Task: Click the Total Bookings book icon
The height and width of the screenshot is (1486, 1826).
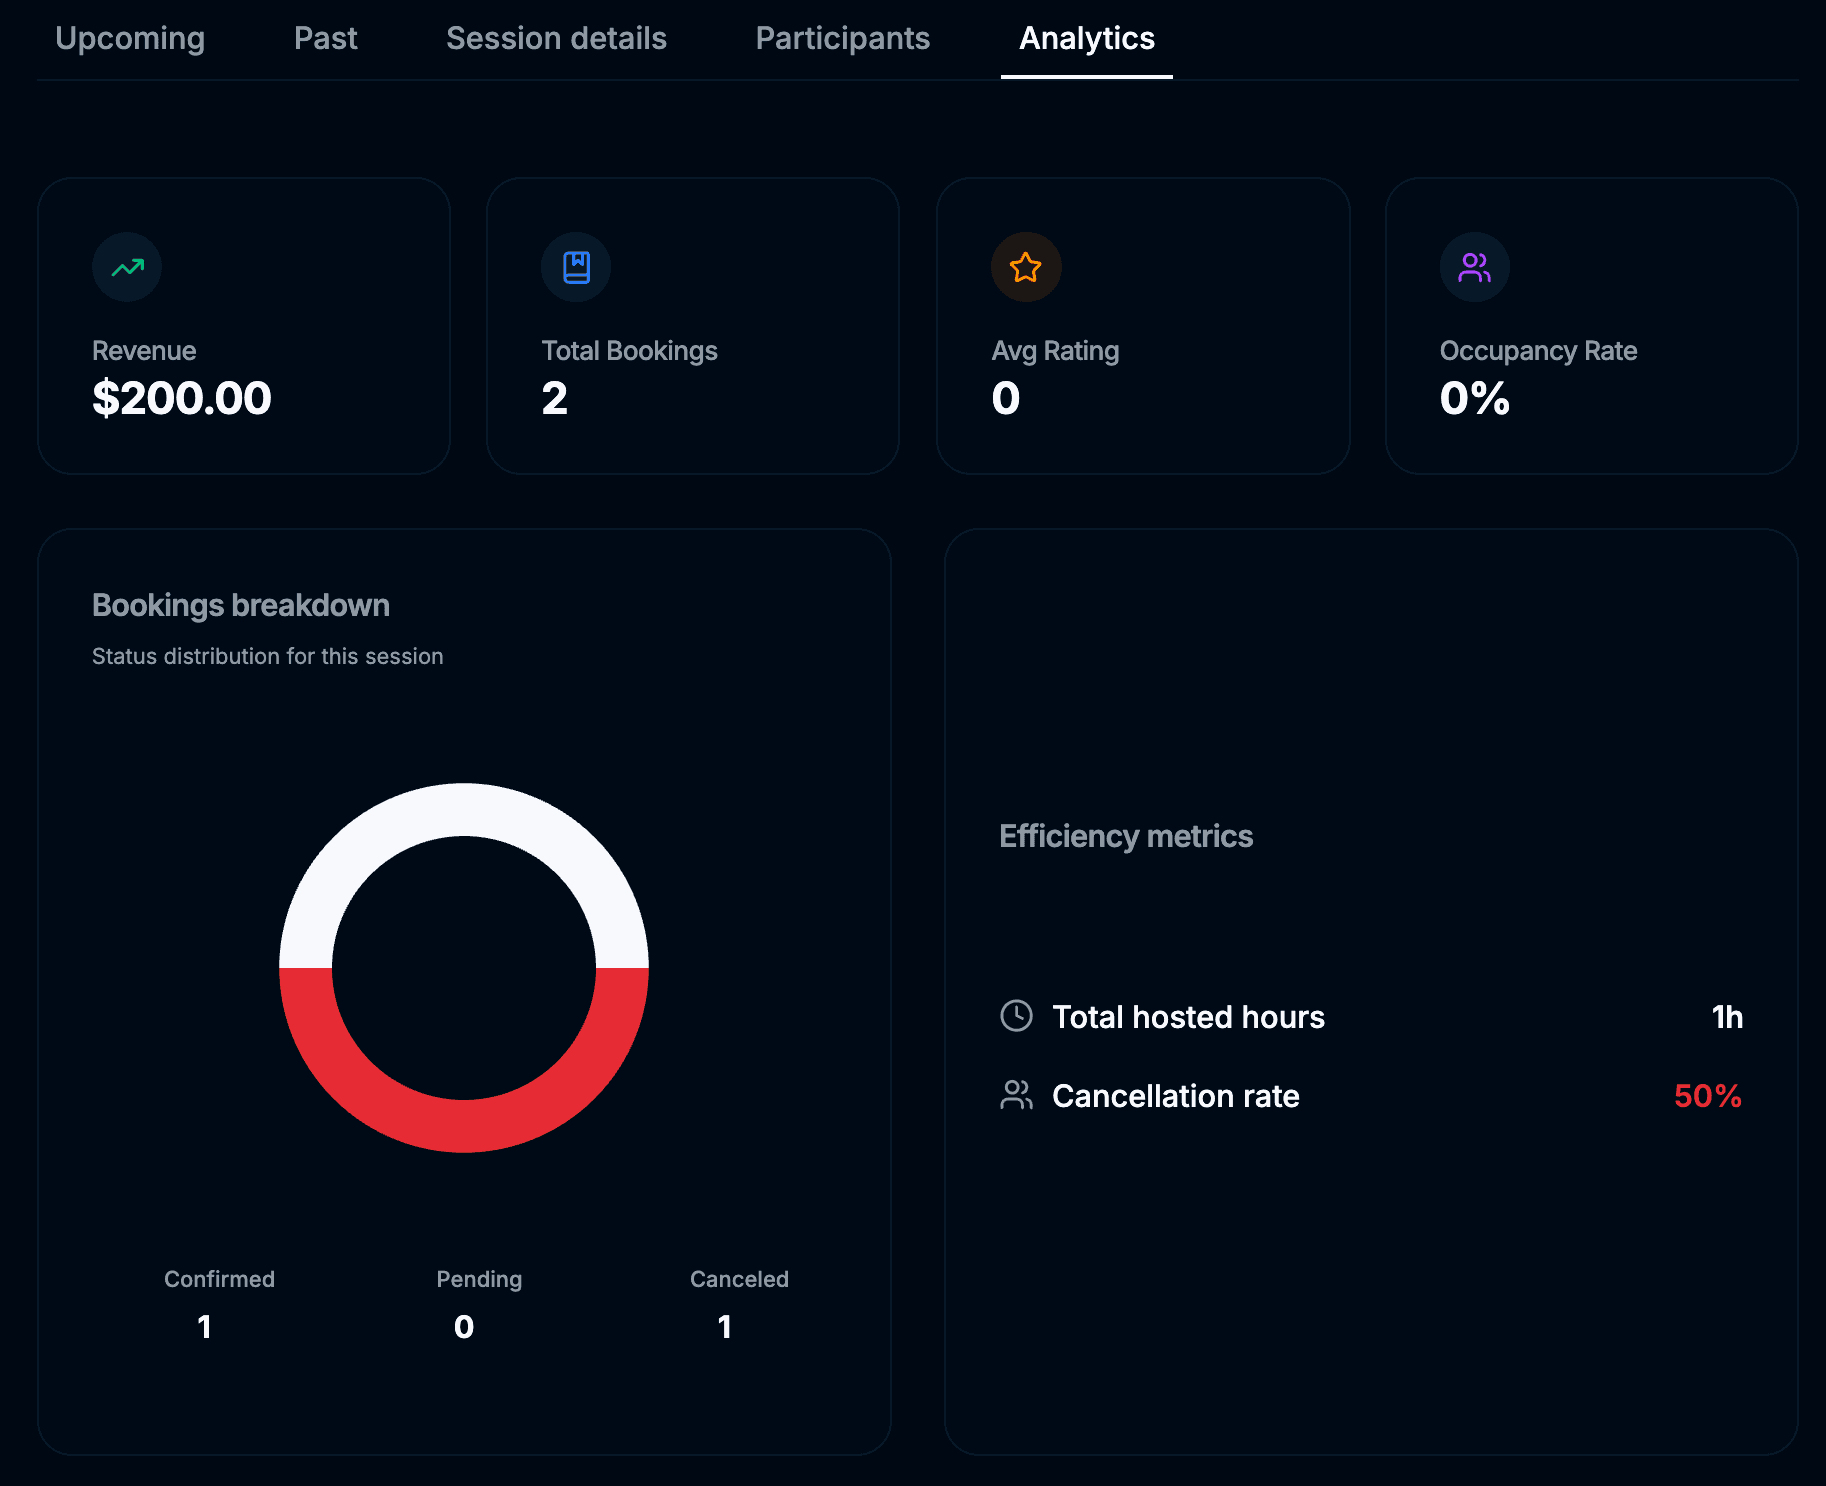Action: tap(576, 267)
